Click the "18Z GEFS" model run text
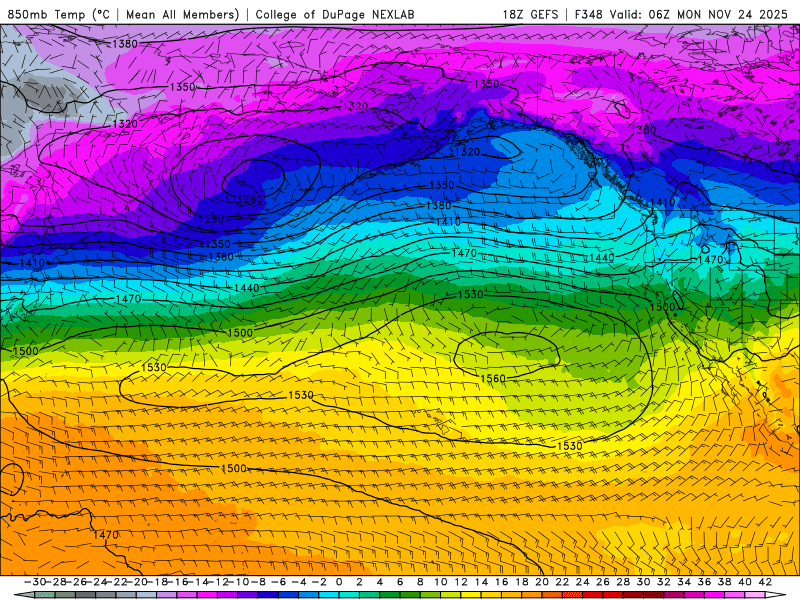The width and height of the screenshot is (800, 600). coord(530,14)
